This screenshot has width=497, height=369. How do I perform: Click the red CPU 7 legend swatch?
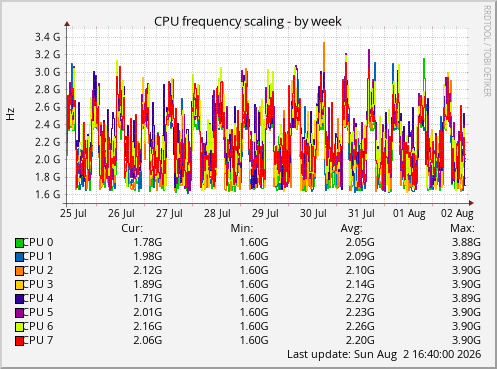[x=19, y=341]
